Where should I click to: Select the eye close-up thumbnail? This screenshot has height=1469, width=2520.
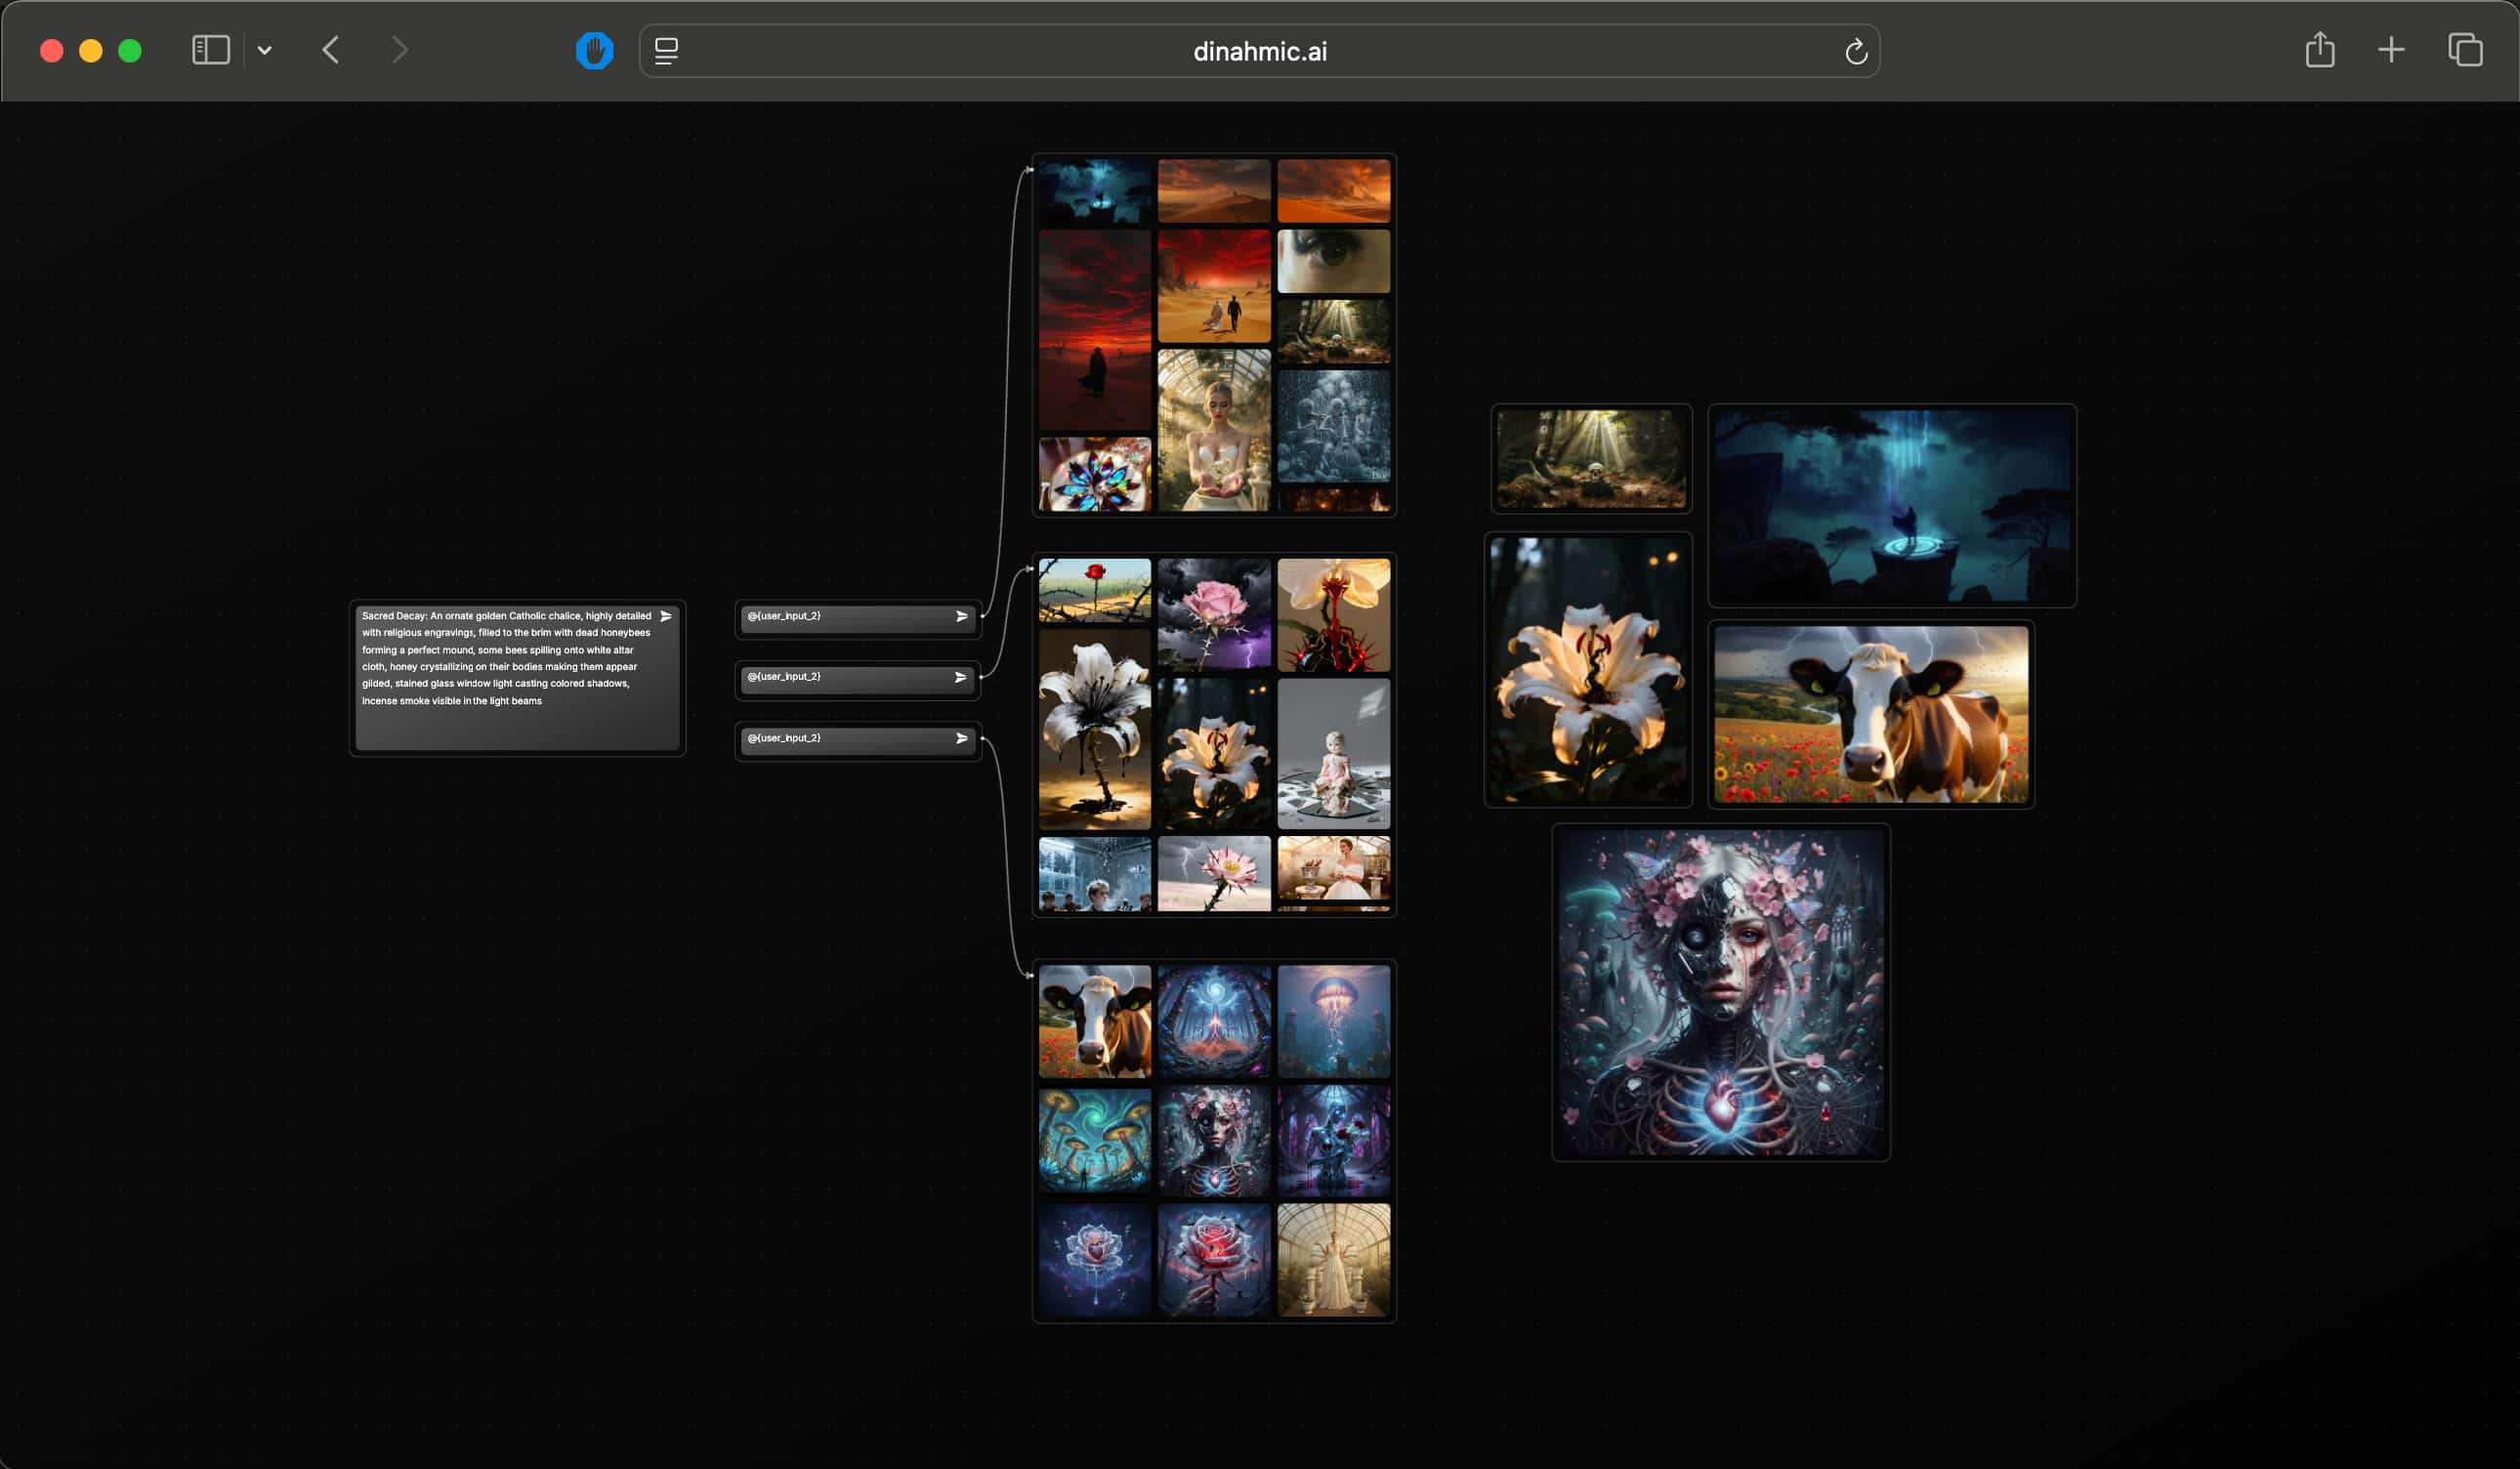(x=1333, y=261)
